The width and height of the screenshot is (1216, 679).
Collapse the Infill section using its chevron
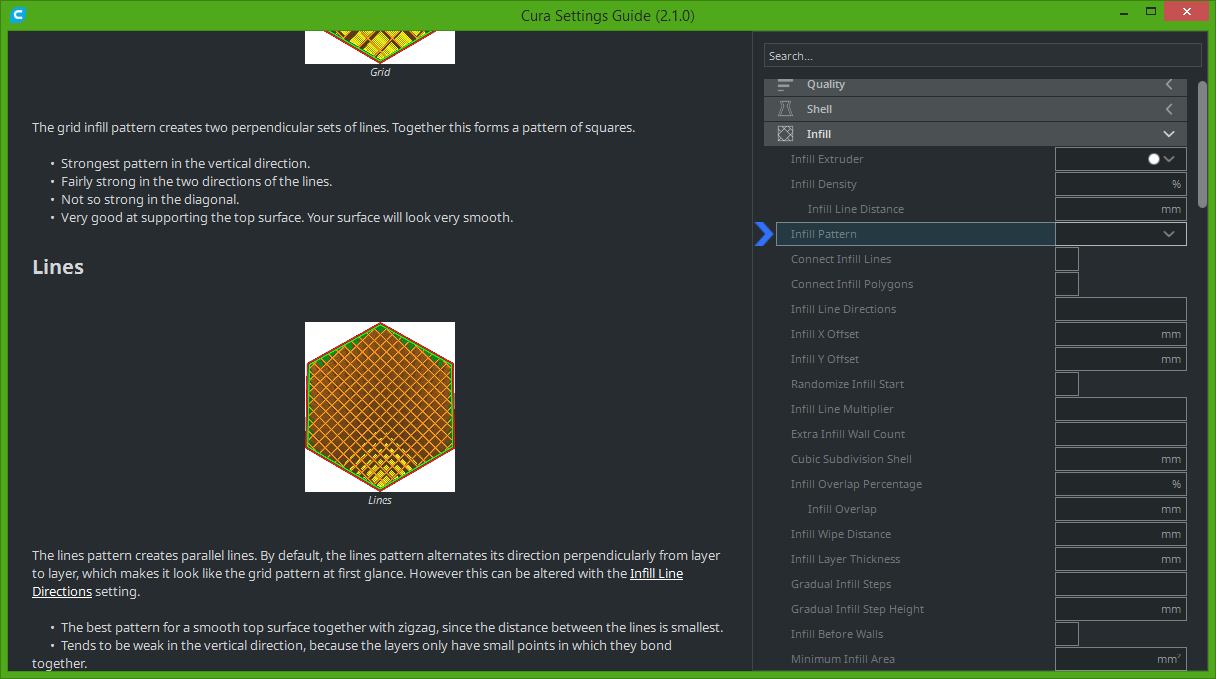[x=1168, y=133]
